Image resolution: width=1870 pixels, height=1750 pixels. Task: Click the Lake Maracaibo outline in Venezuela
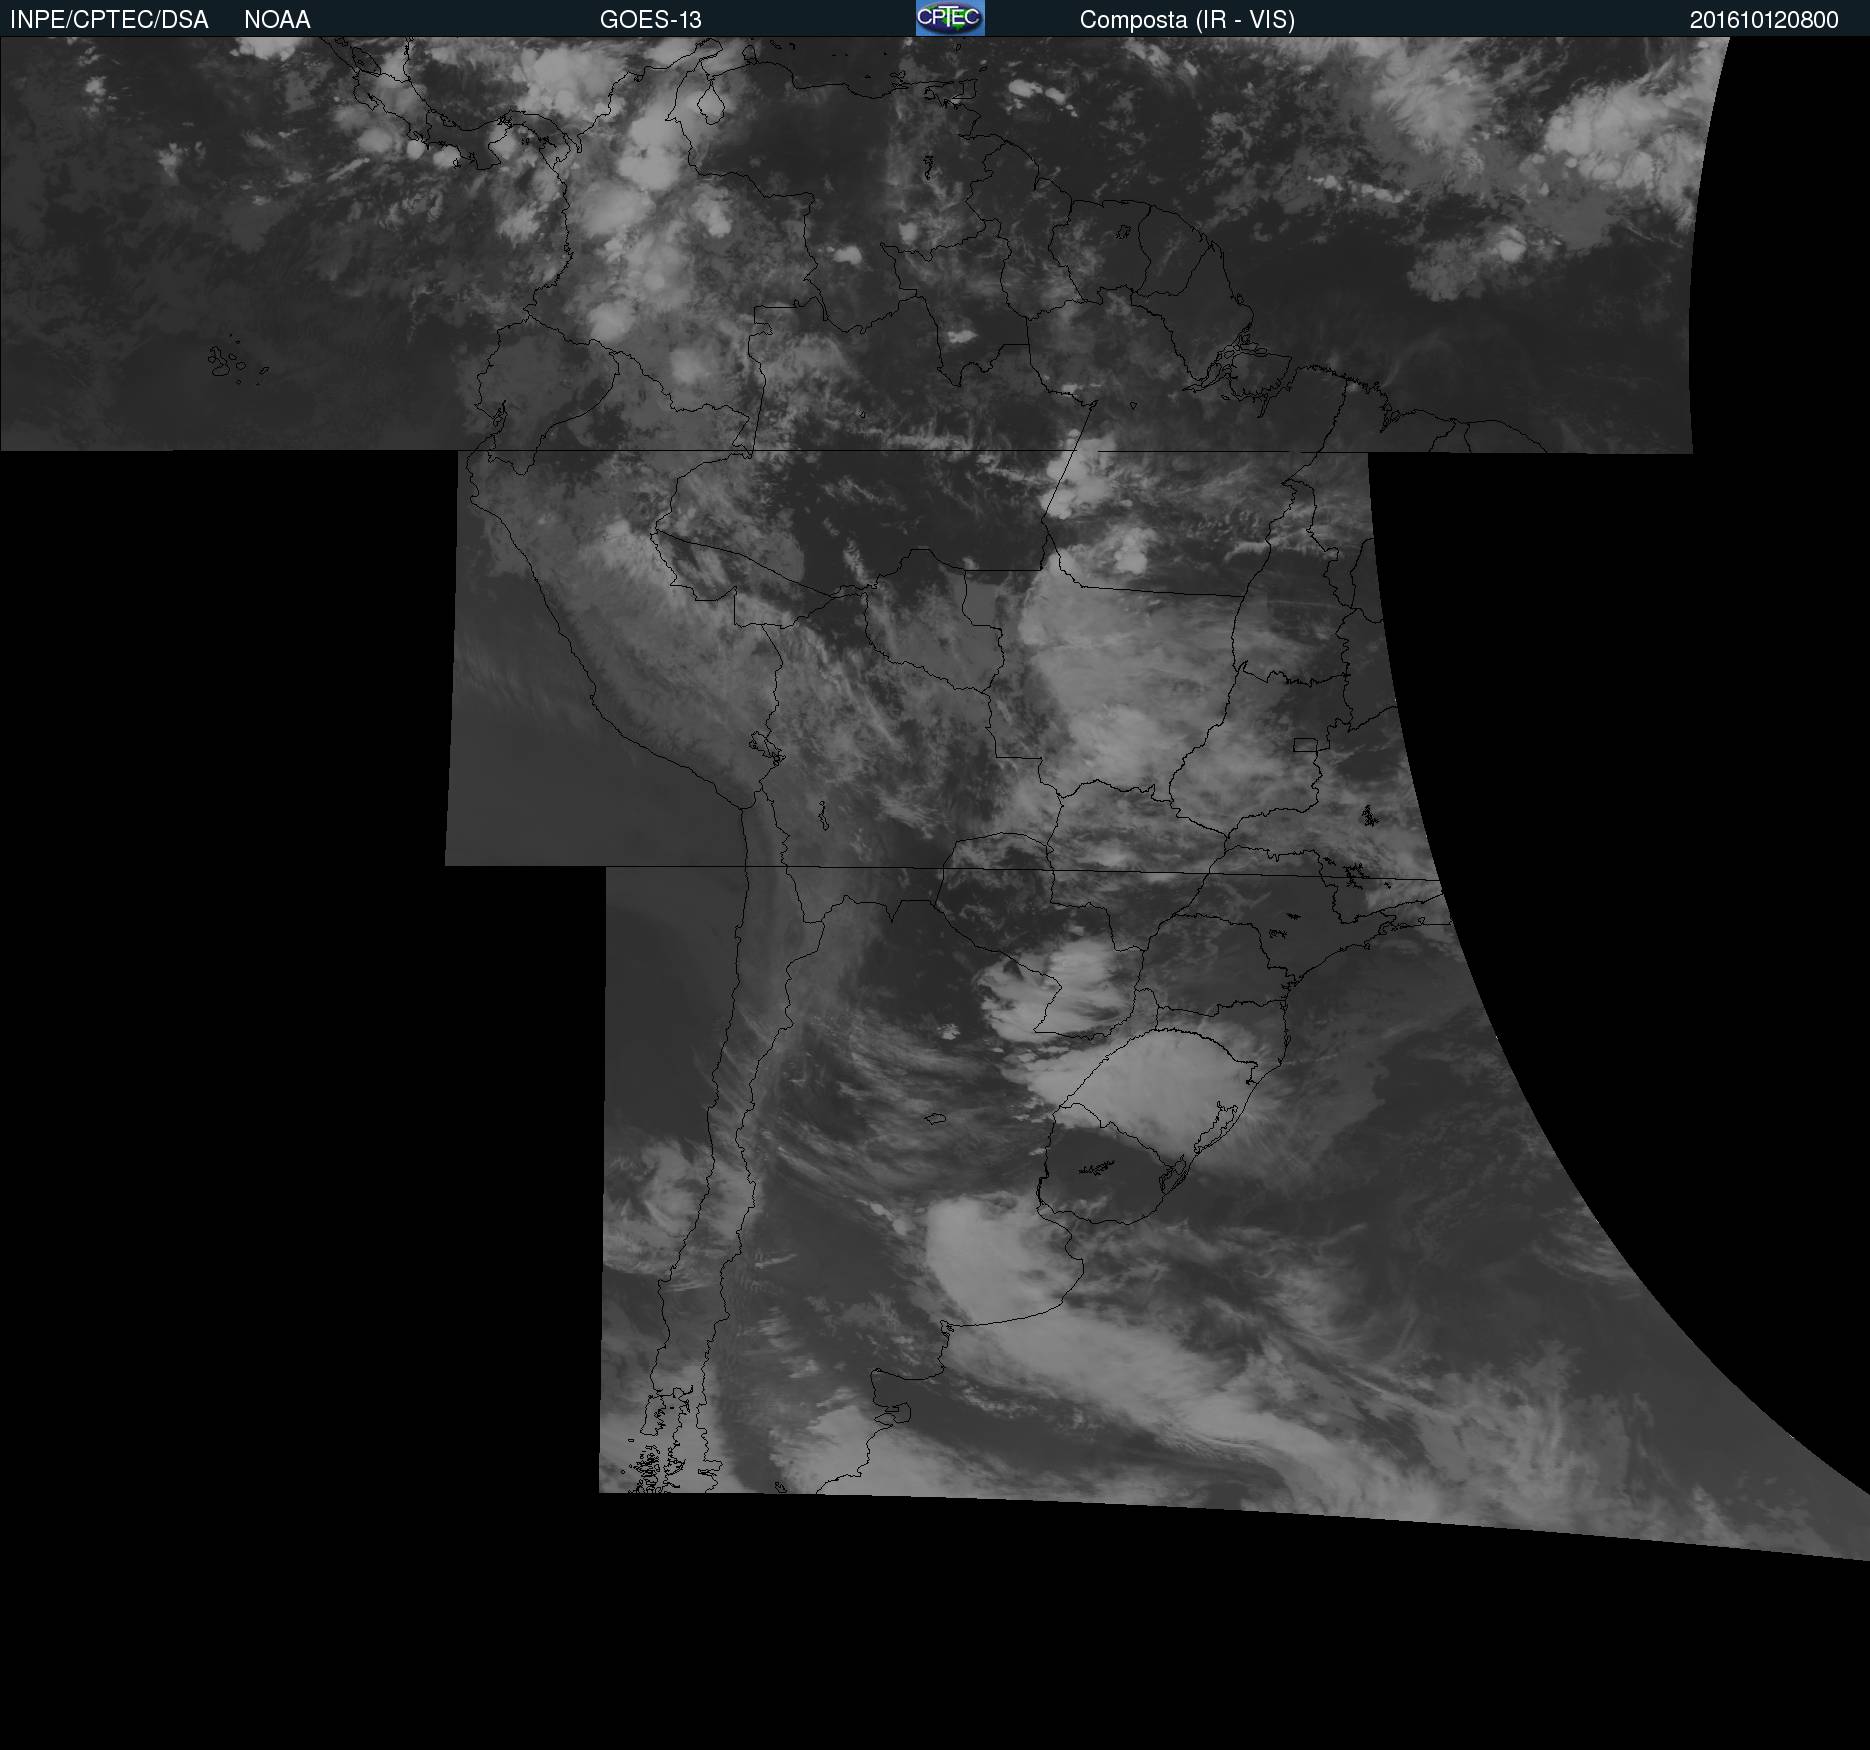[711, 103]
